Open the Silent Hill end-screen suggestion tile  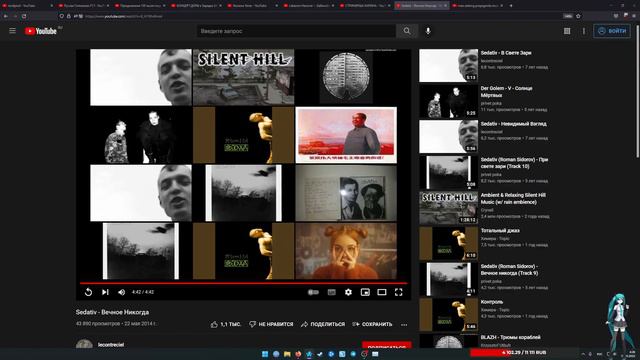(243, 77)
